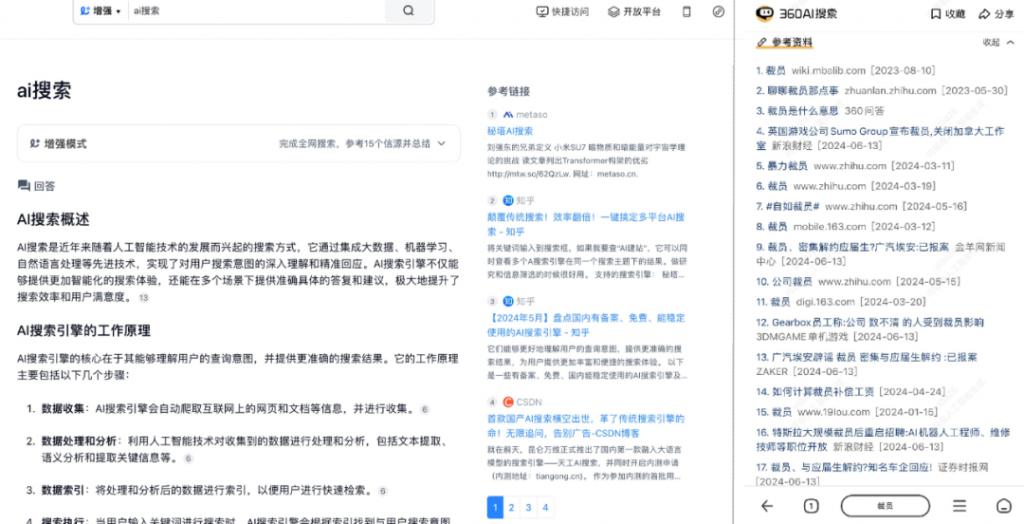
Task: Click the AI搜索引擎的工作原理 heading
Action: point(84,331)
